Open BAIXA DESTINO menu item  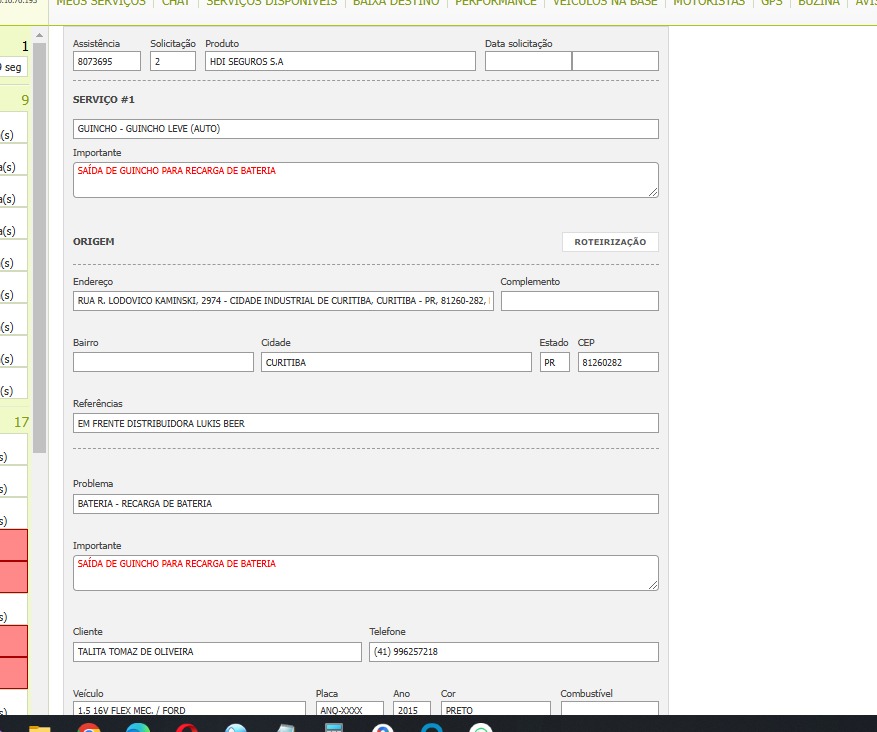pos(396,3)
